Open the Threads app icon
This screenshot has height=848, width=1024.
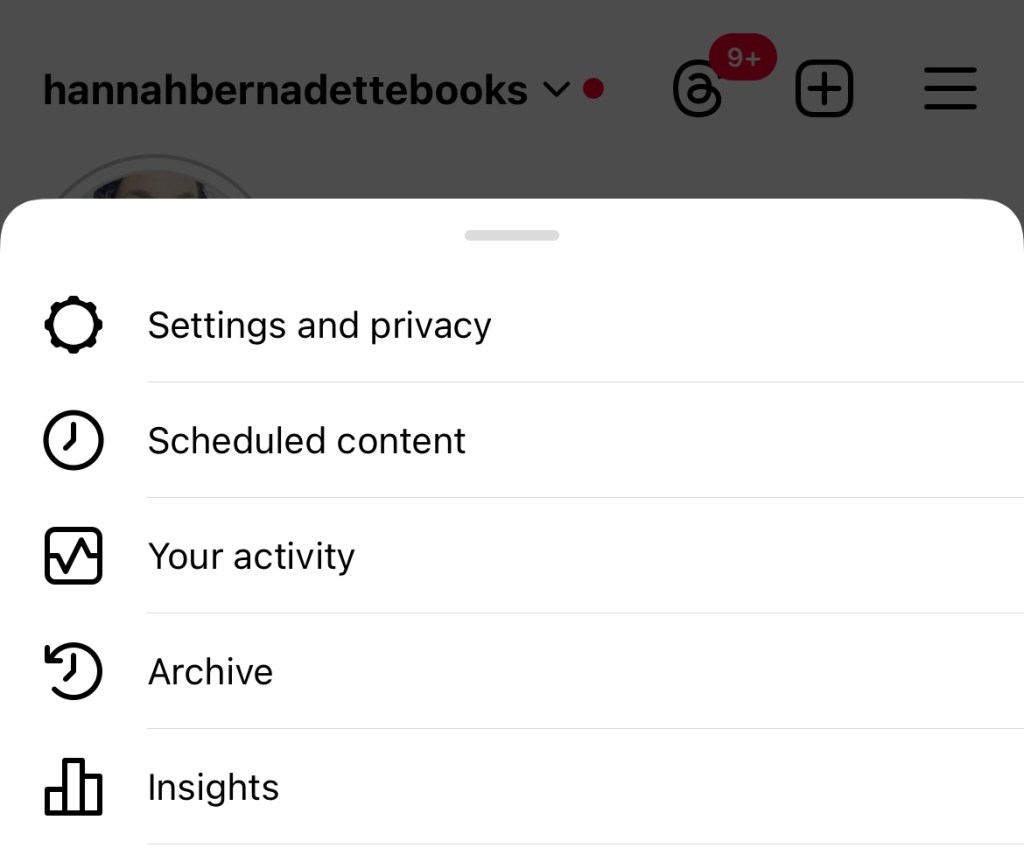point(698,90)
